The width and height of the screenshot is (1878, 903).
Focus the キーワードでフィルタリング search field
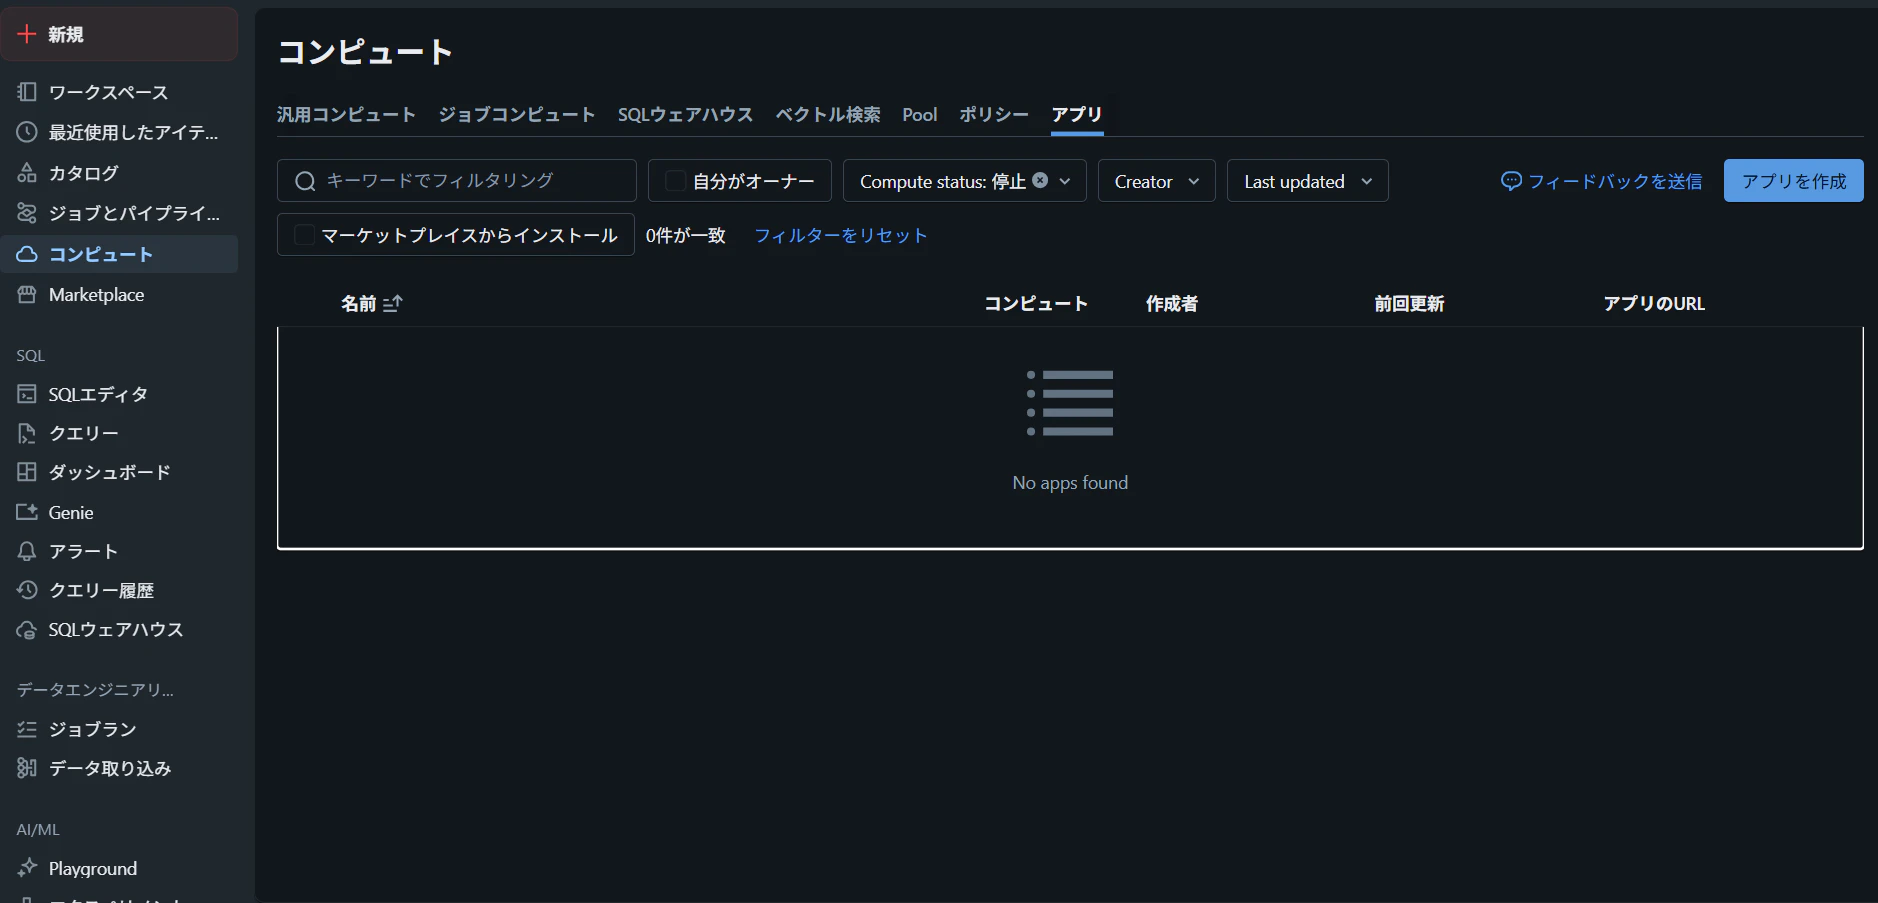457,181
